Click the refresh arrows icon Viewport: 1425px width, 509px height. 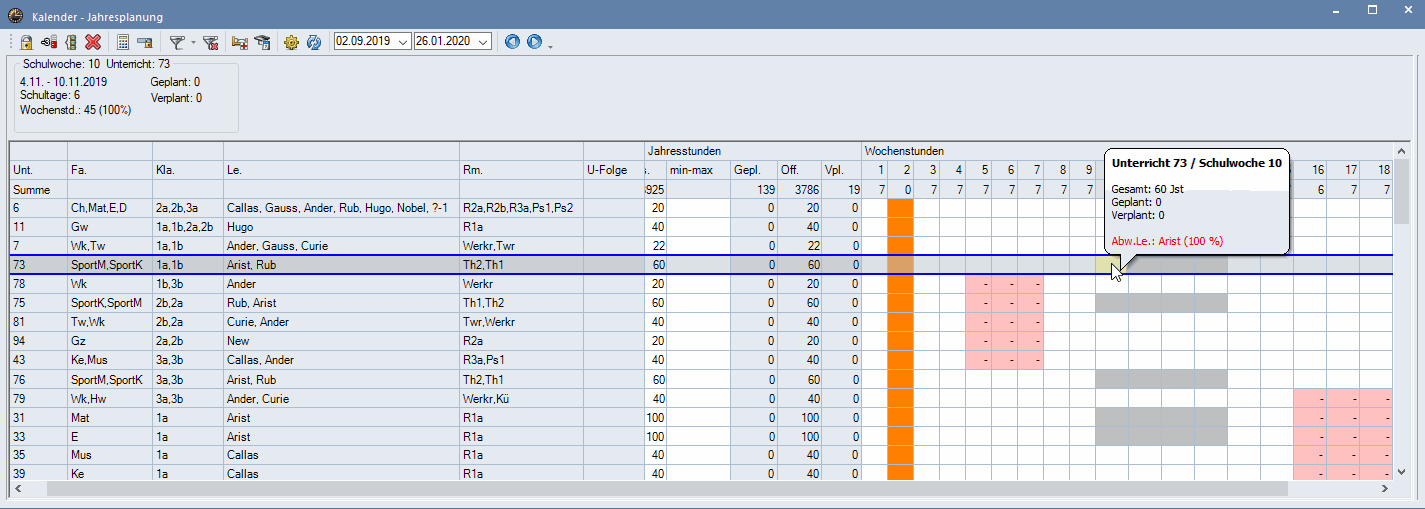click(313, 42)
